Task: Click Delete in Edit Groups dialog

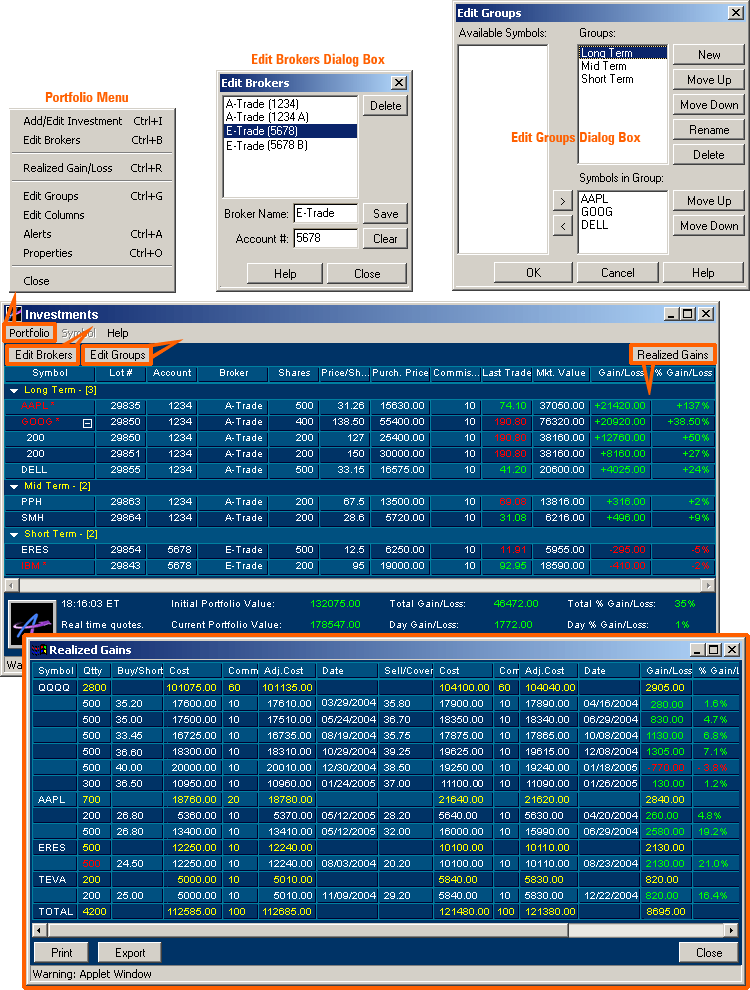Action: 709,155
